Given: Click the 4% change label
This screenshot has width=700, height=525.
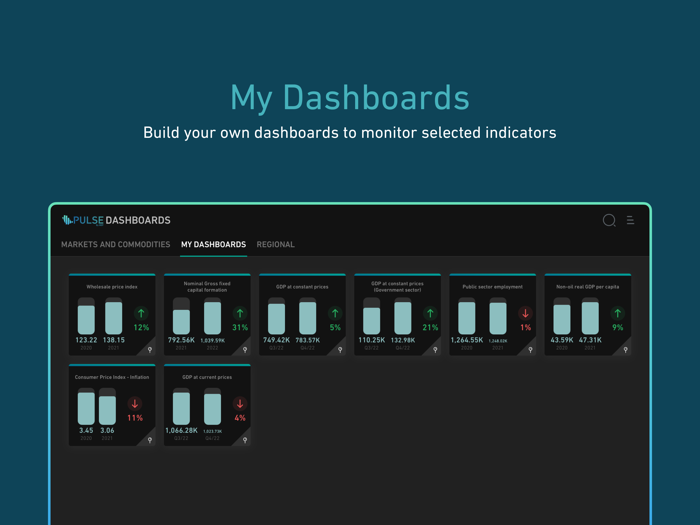Looking at the screenshot, I should pos(240,418).
